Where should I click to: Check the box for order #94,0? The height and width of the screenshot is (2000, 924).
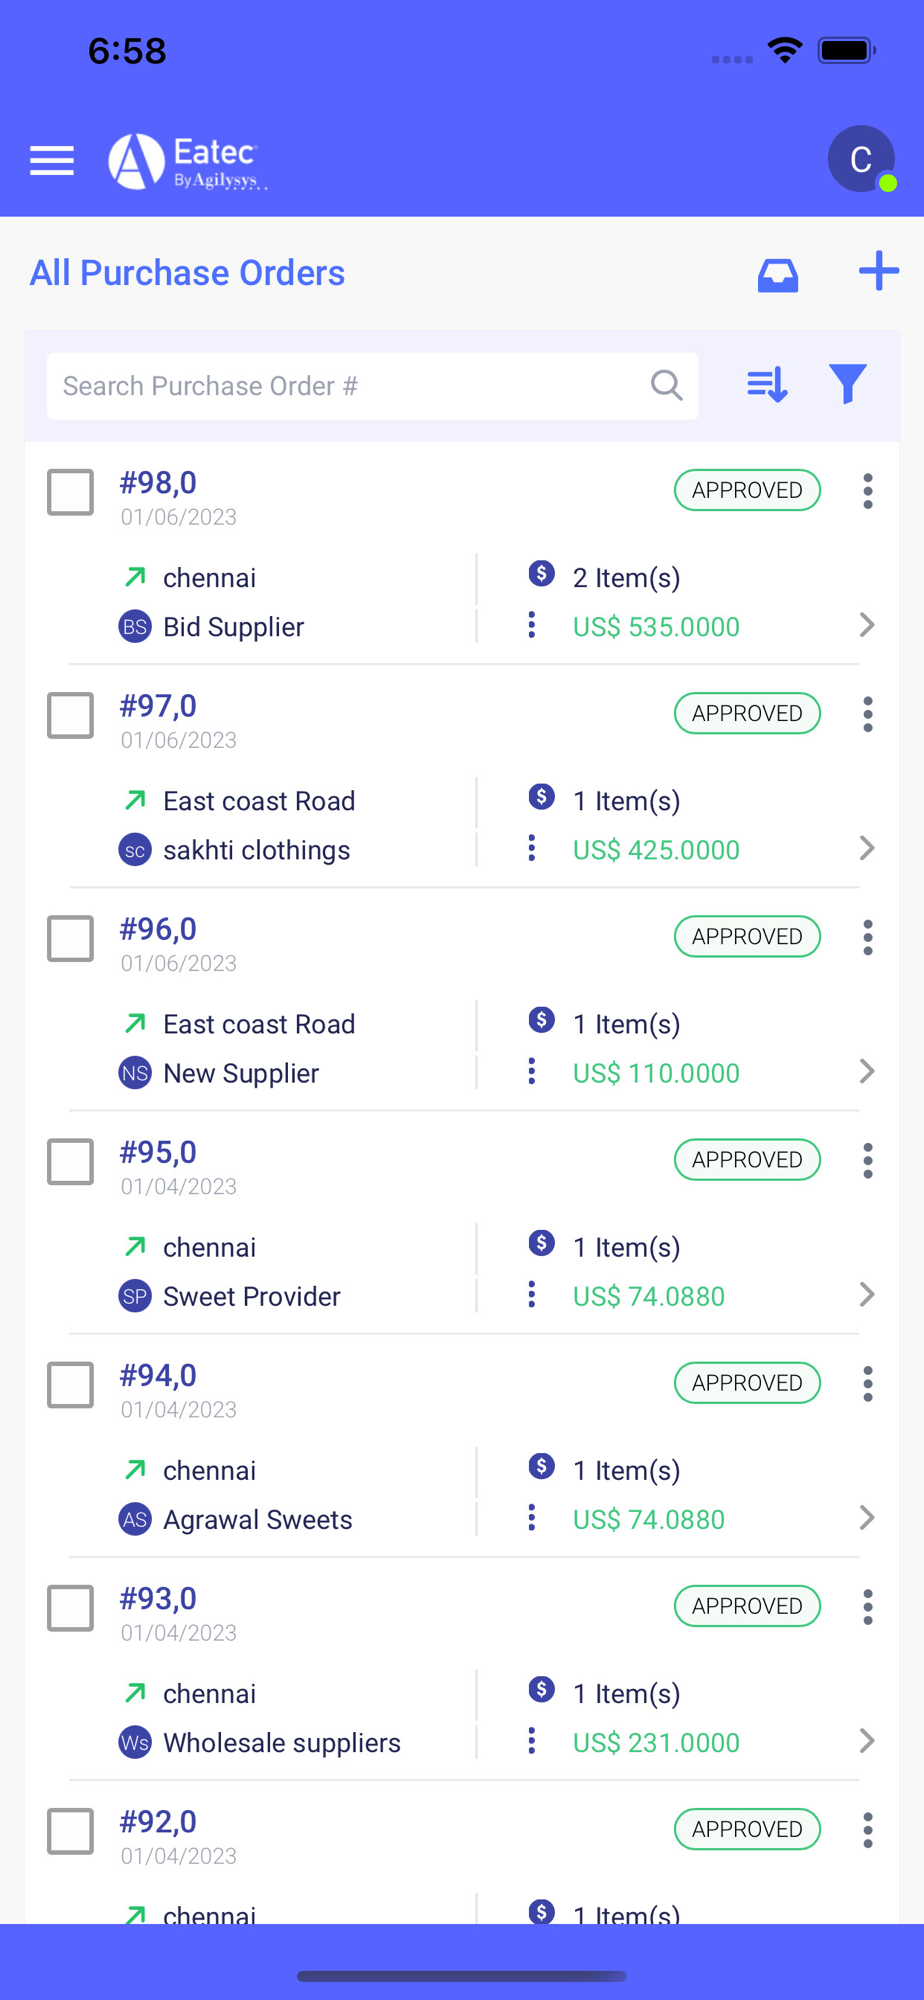pos(71,1384)
